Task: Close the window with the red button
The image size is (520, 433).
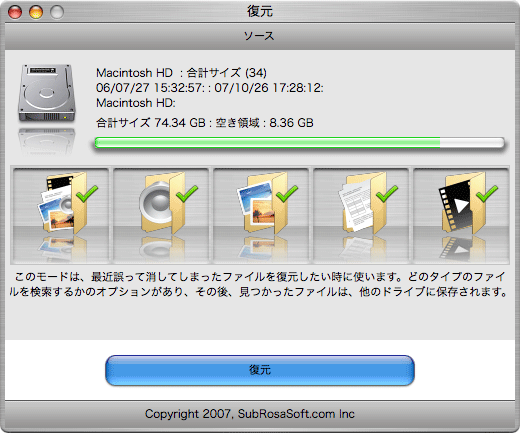Action: click(15, 12)
